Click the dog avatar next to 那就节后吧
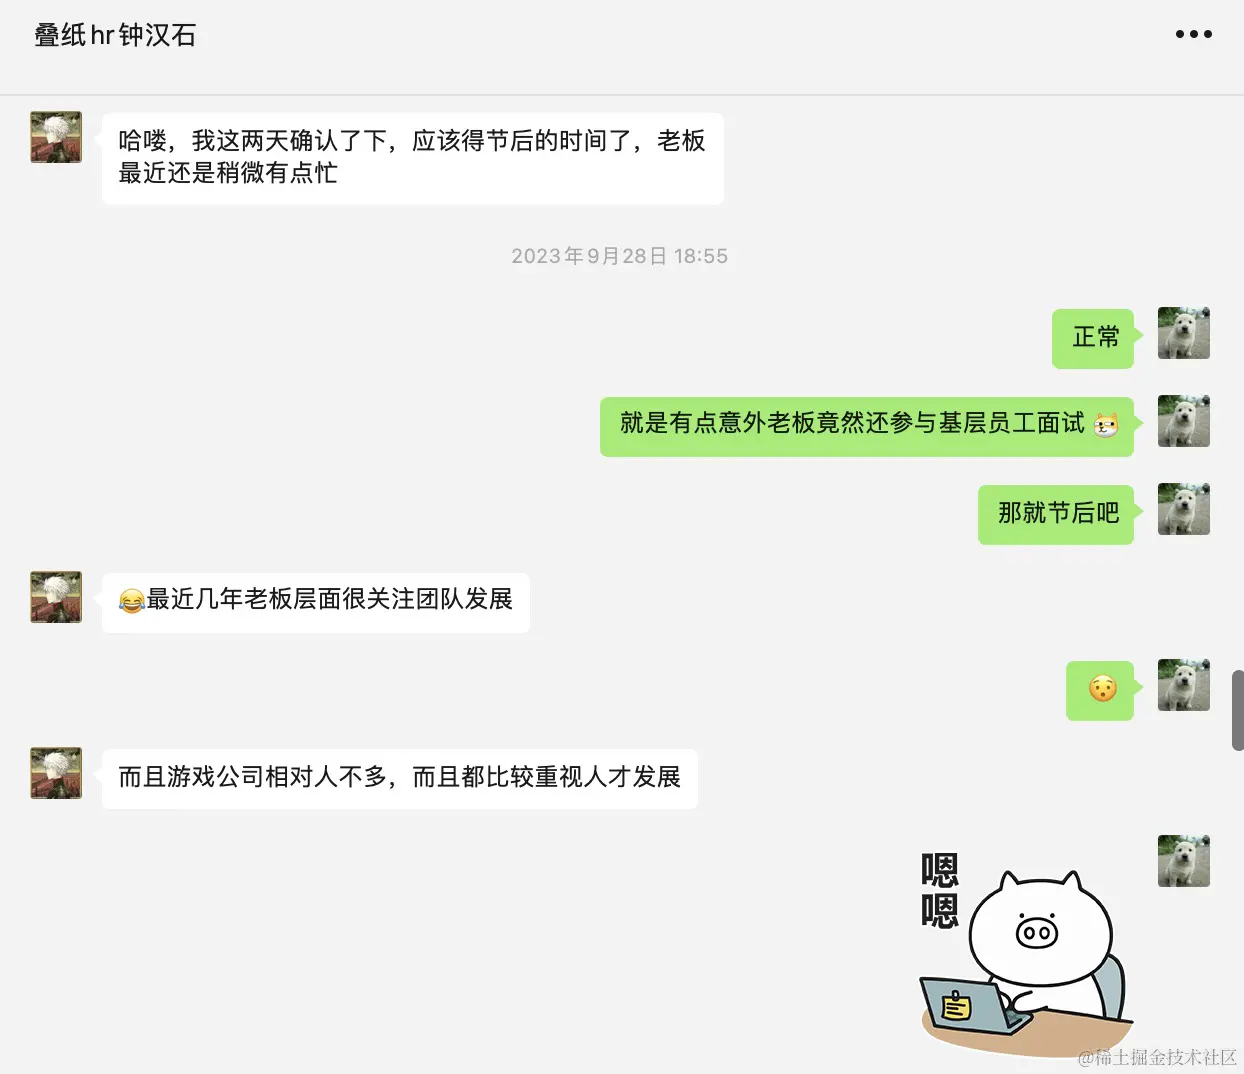The height and width of the screenshot is (1074, 1244). pyautogui.click(x=1184, y=509)
